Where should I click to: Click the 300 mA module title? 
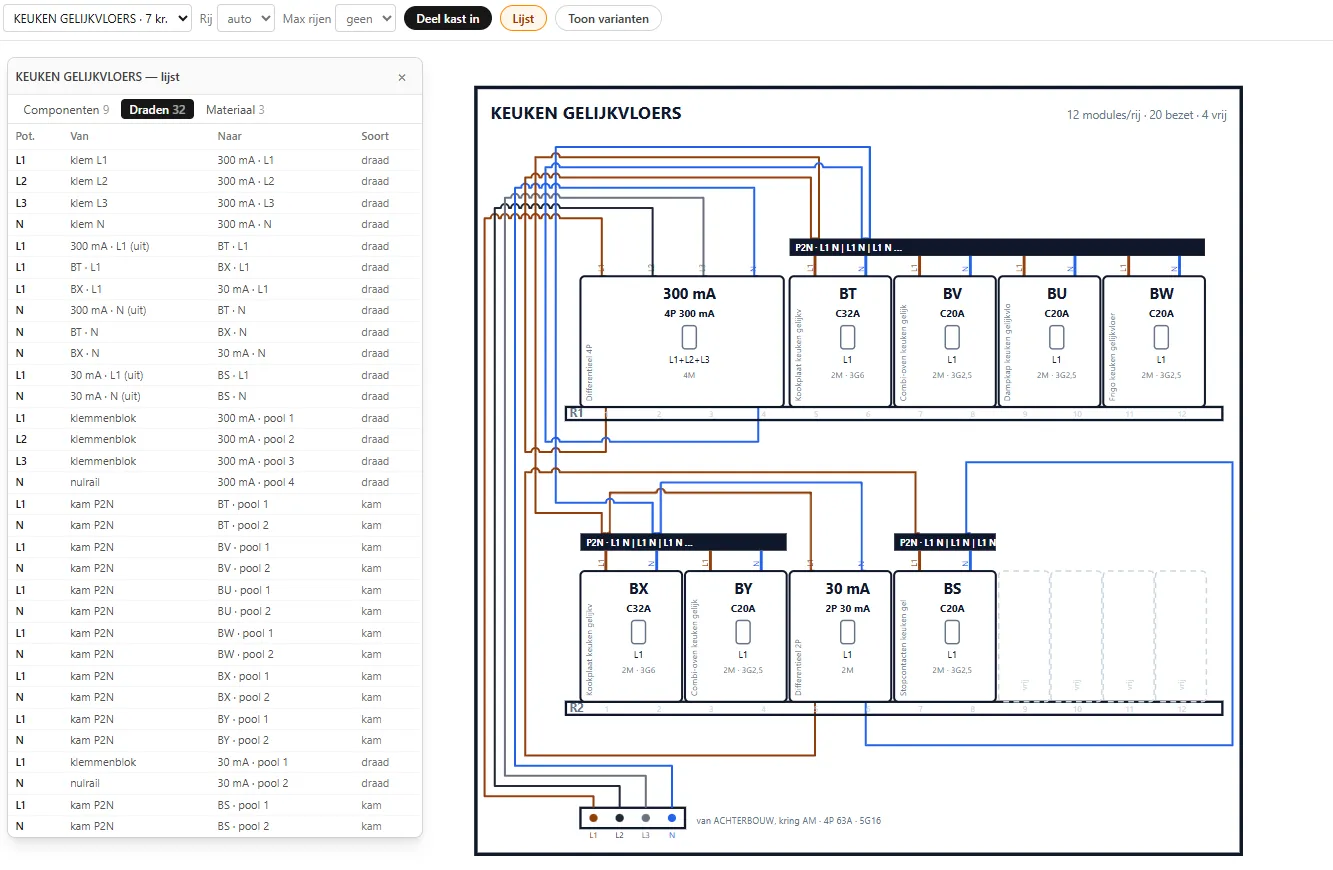pyautogui.click(x=689, y=294)
